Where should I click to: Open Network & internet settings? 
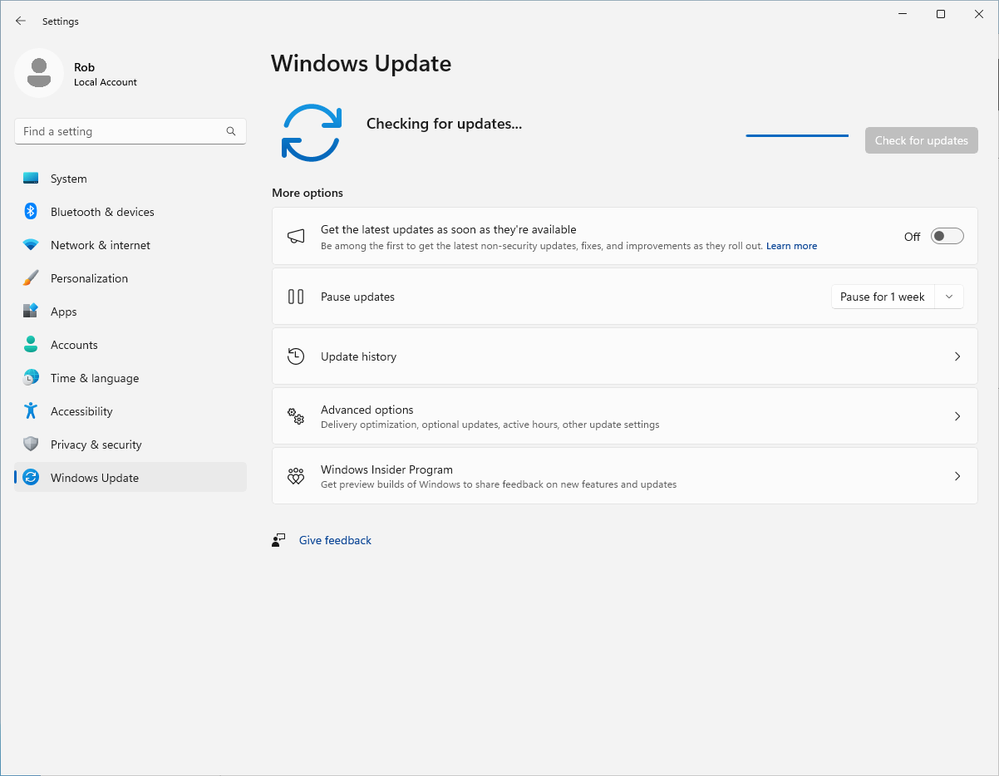pyautogui.click(x=130, y=245)
